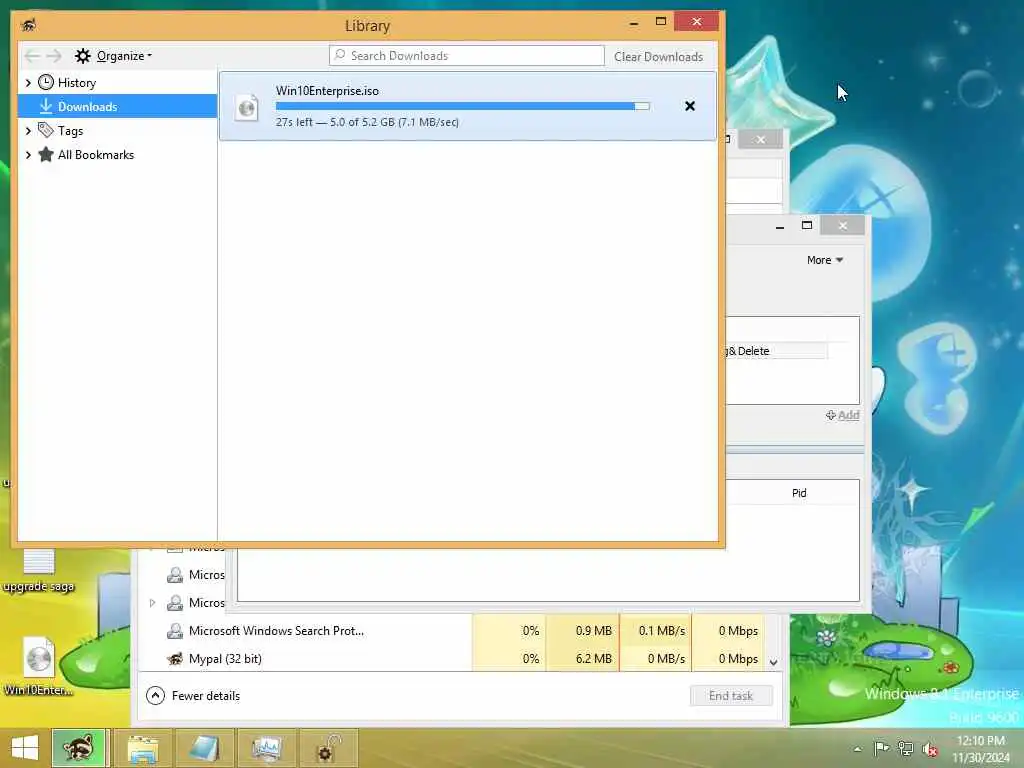Click Fewer details in Task Manager
The width and height of the screenshot is (1024, 768).
click(193, 696)
